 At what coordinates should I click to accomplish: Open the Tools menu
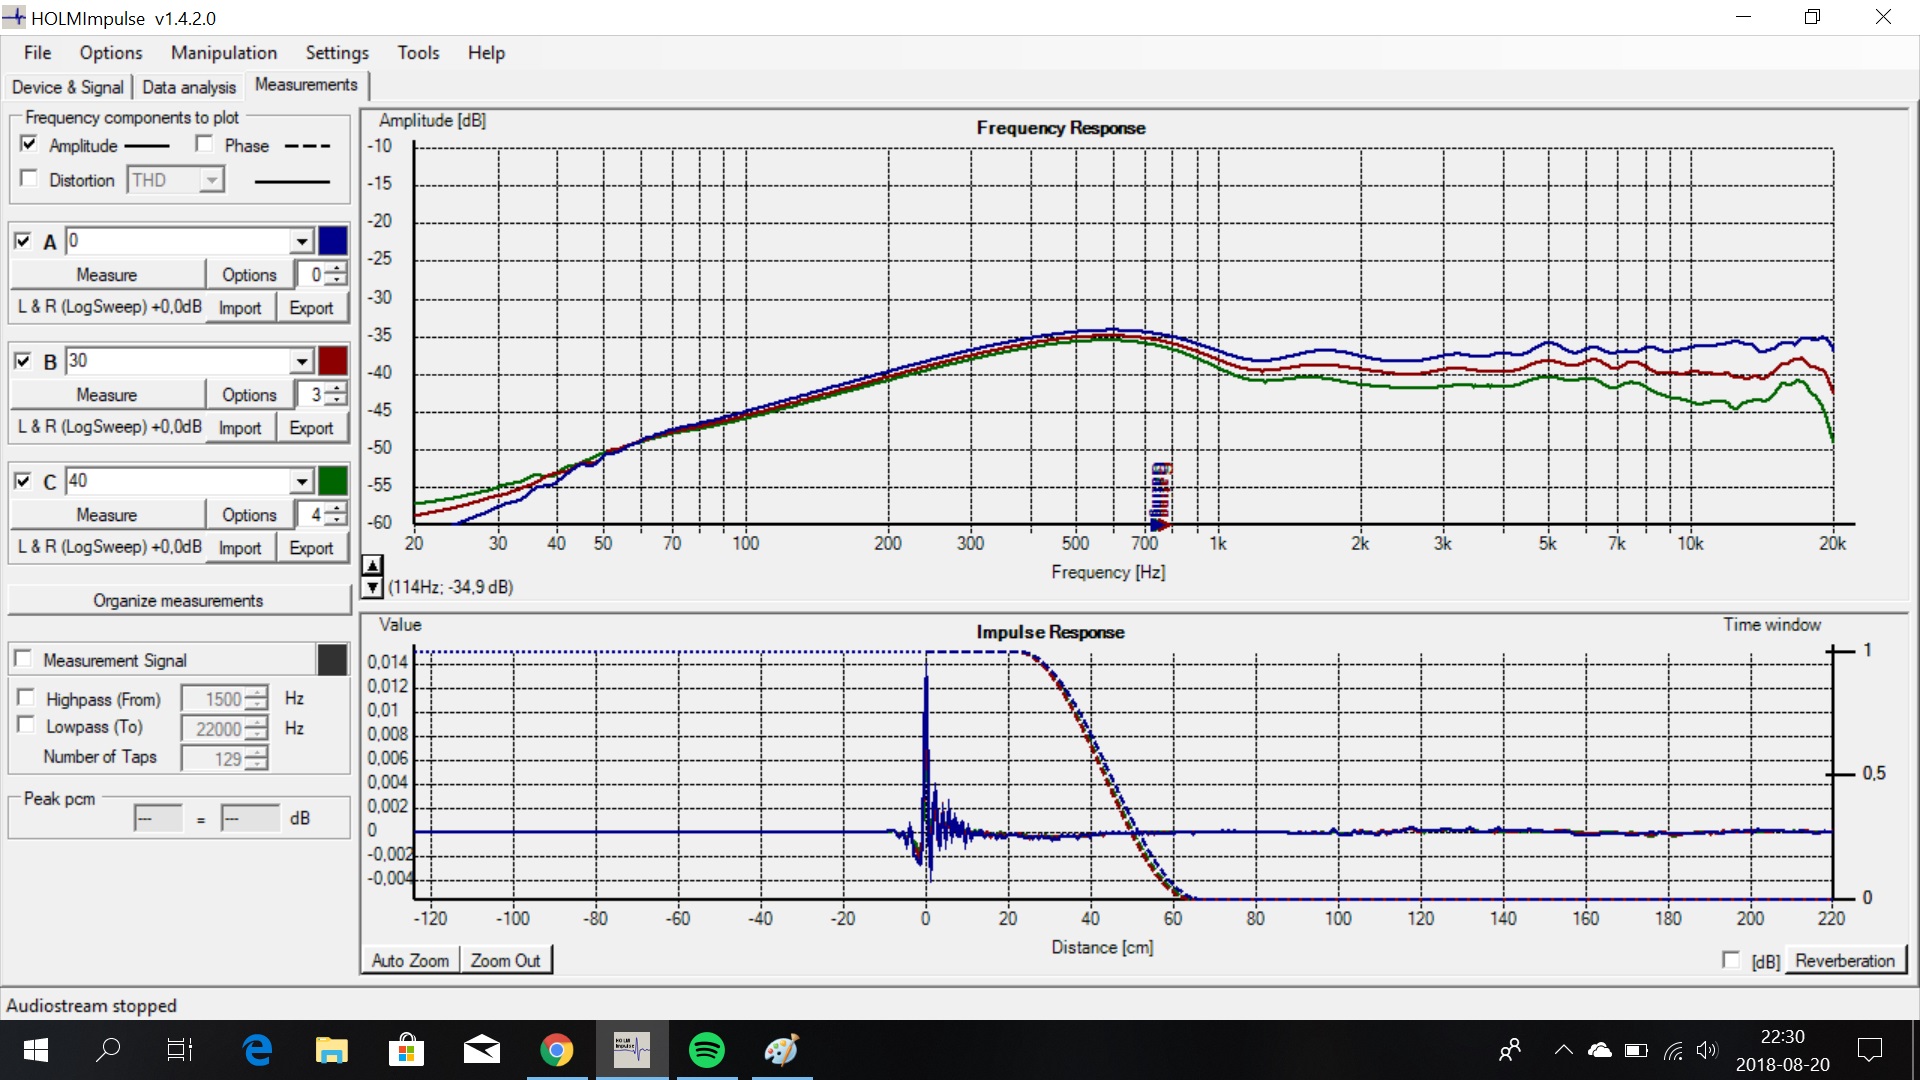click(417, 53)
